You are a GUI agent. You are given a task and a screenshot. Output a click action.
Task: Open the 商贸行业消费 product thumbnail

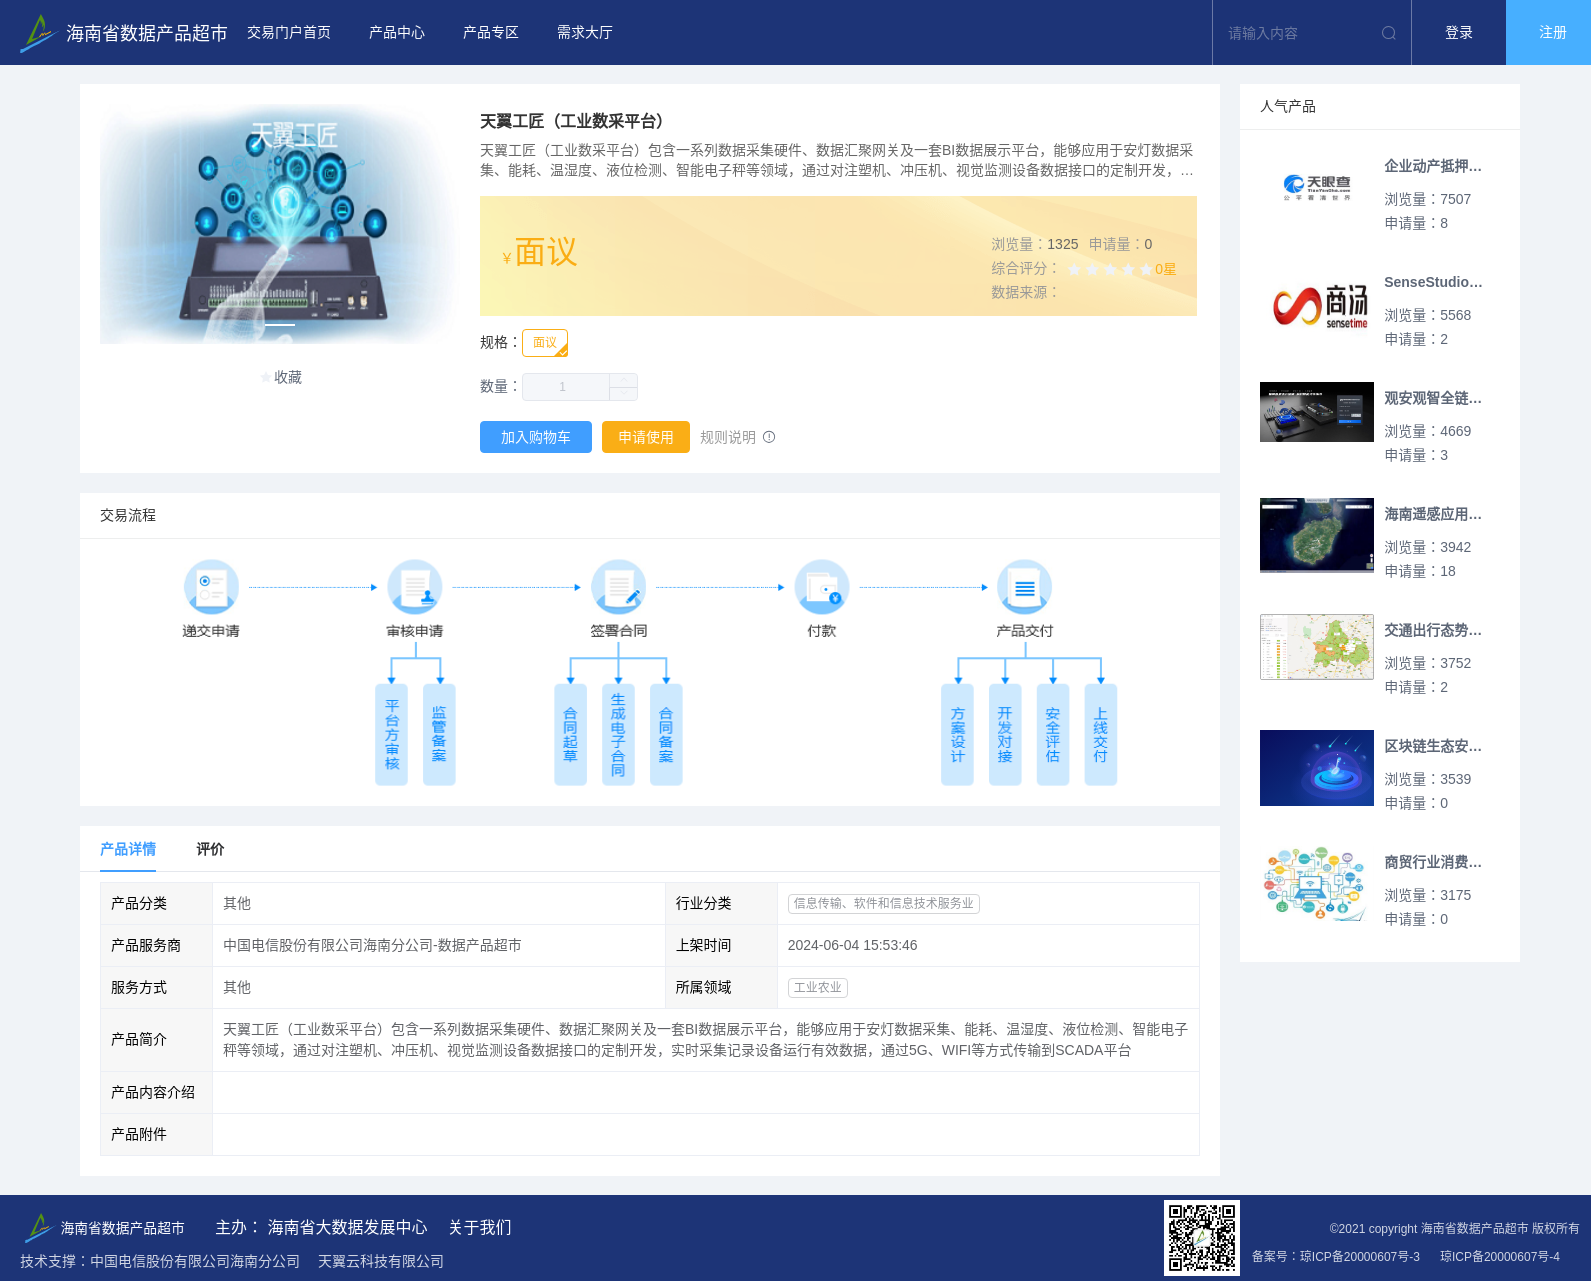point(1317,884)
